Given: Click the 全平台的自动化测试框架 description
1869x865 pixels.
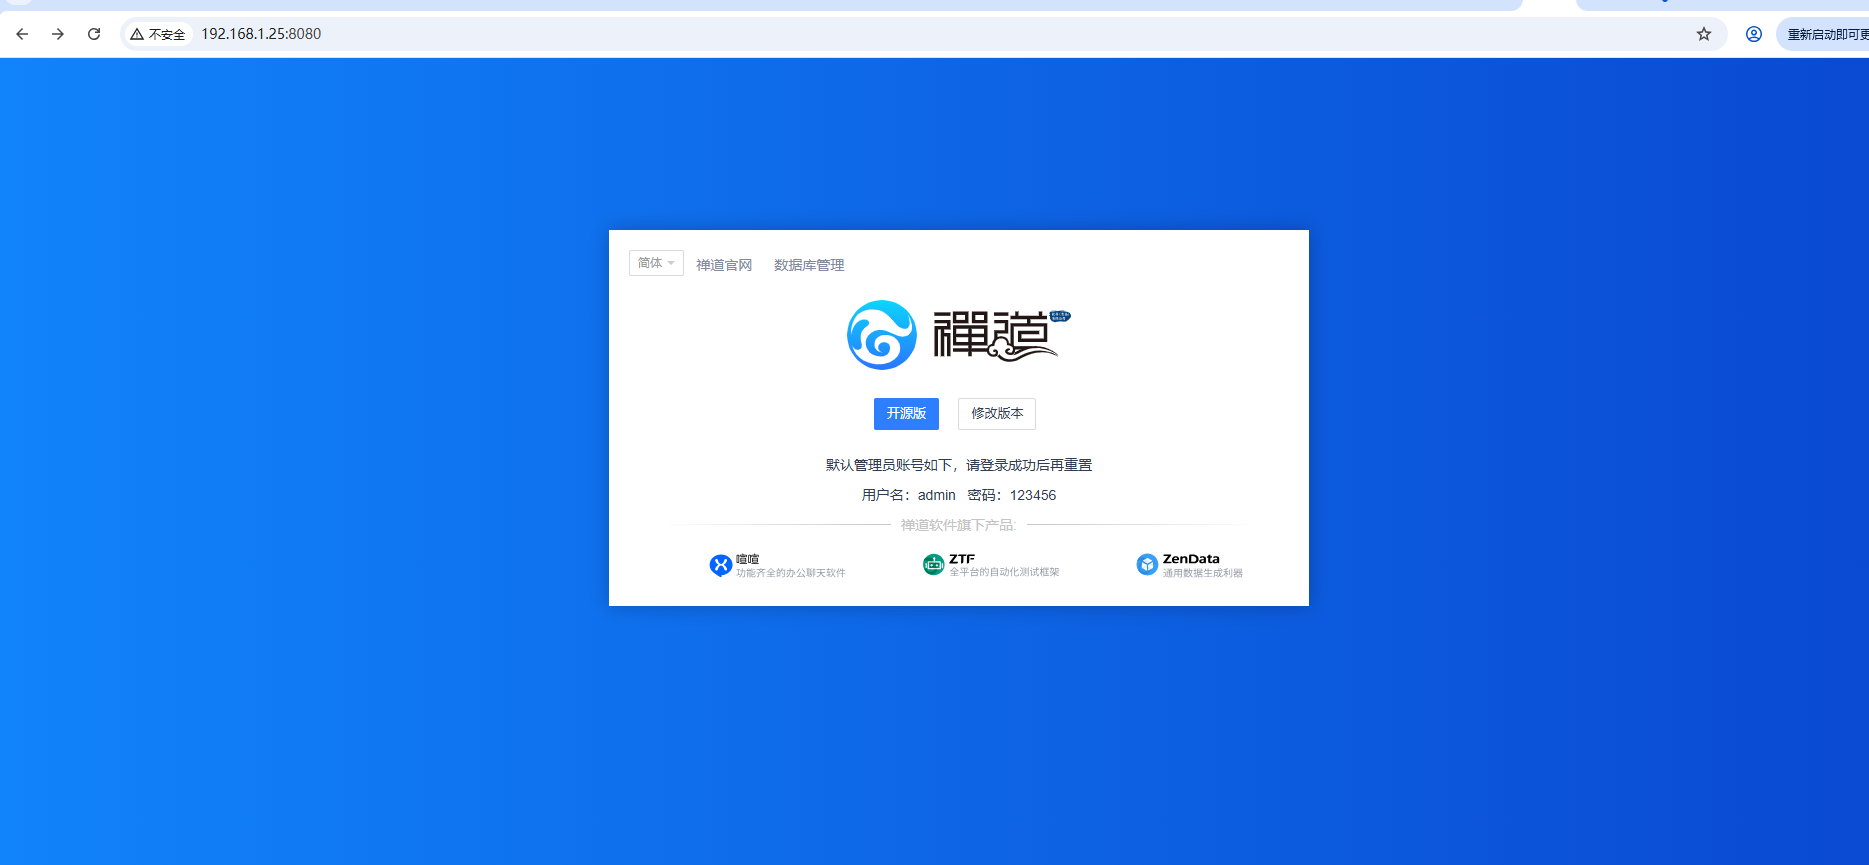Looking at the screenshot, I should (x=1004, y=572).
